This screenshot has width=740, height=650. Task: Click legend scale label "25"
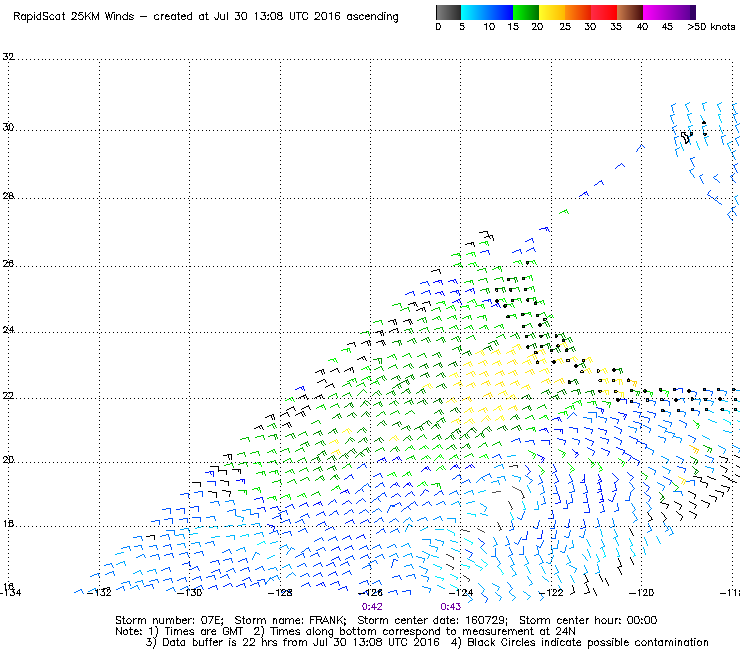click(565, 27)
